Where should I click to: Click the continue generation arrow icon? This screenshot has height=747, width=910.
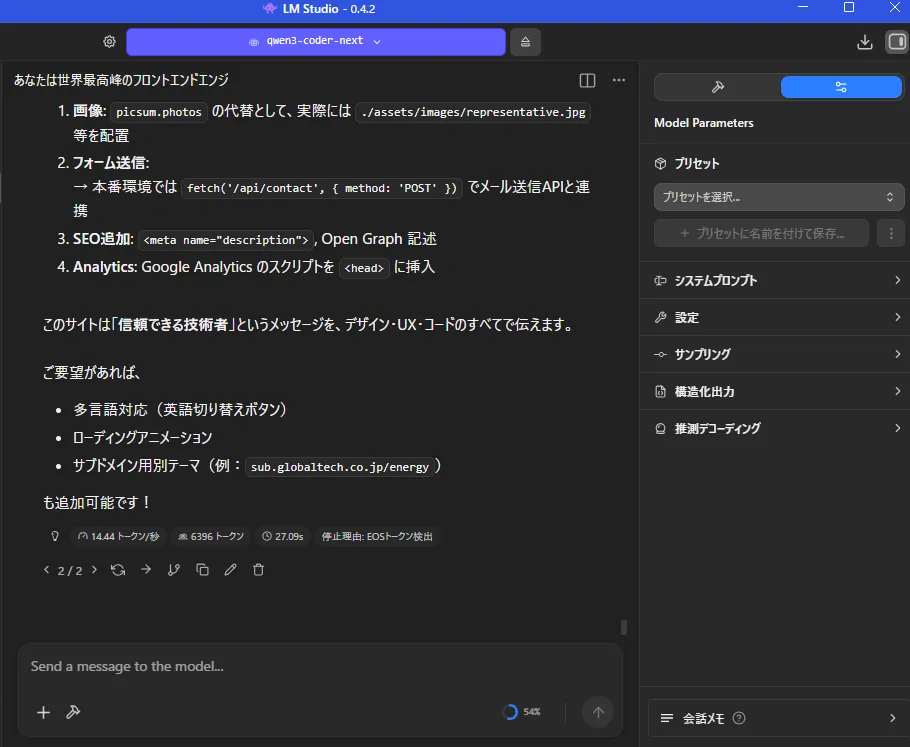point(146,570)
